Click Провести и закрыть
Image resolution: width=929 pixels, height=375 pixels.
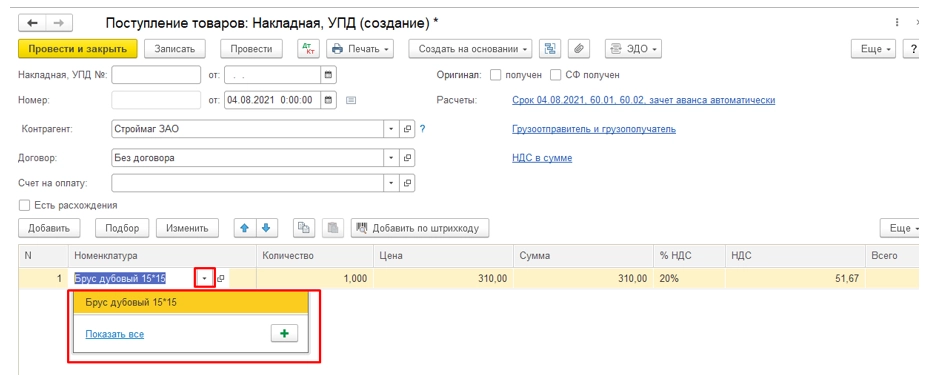coord(78,49)
